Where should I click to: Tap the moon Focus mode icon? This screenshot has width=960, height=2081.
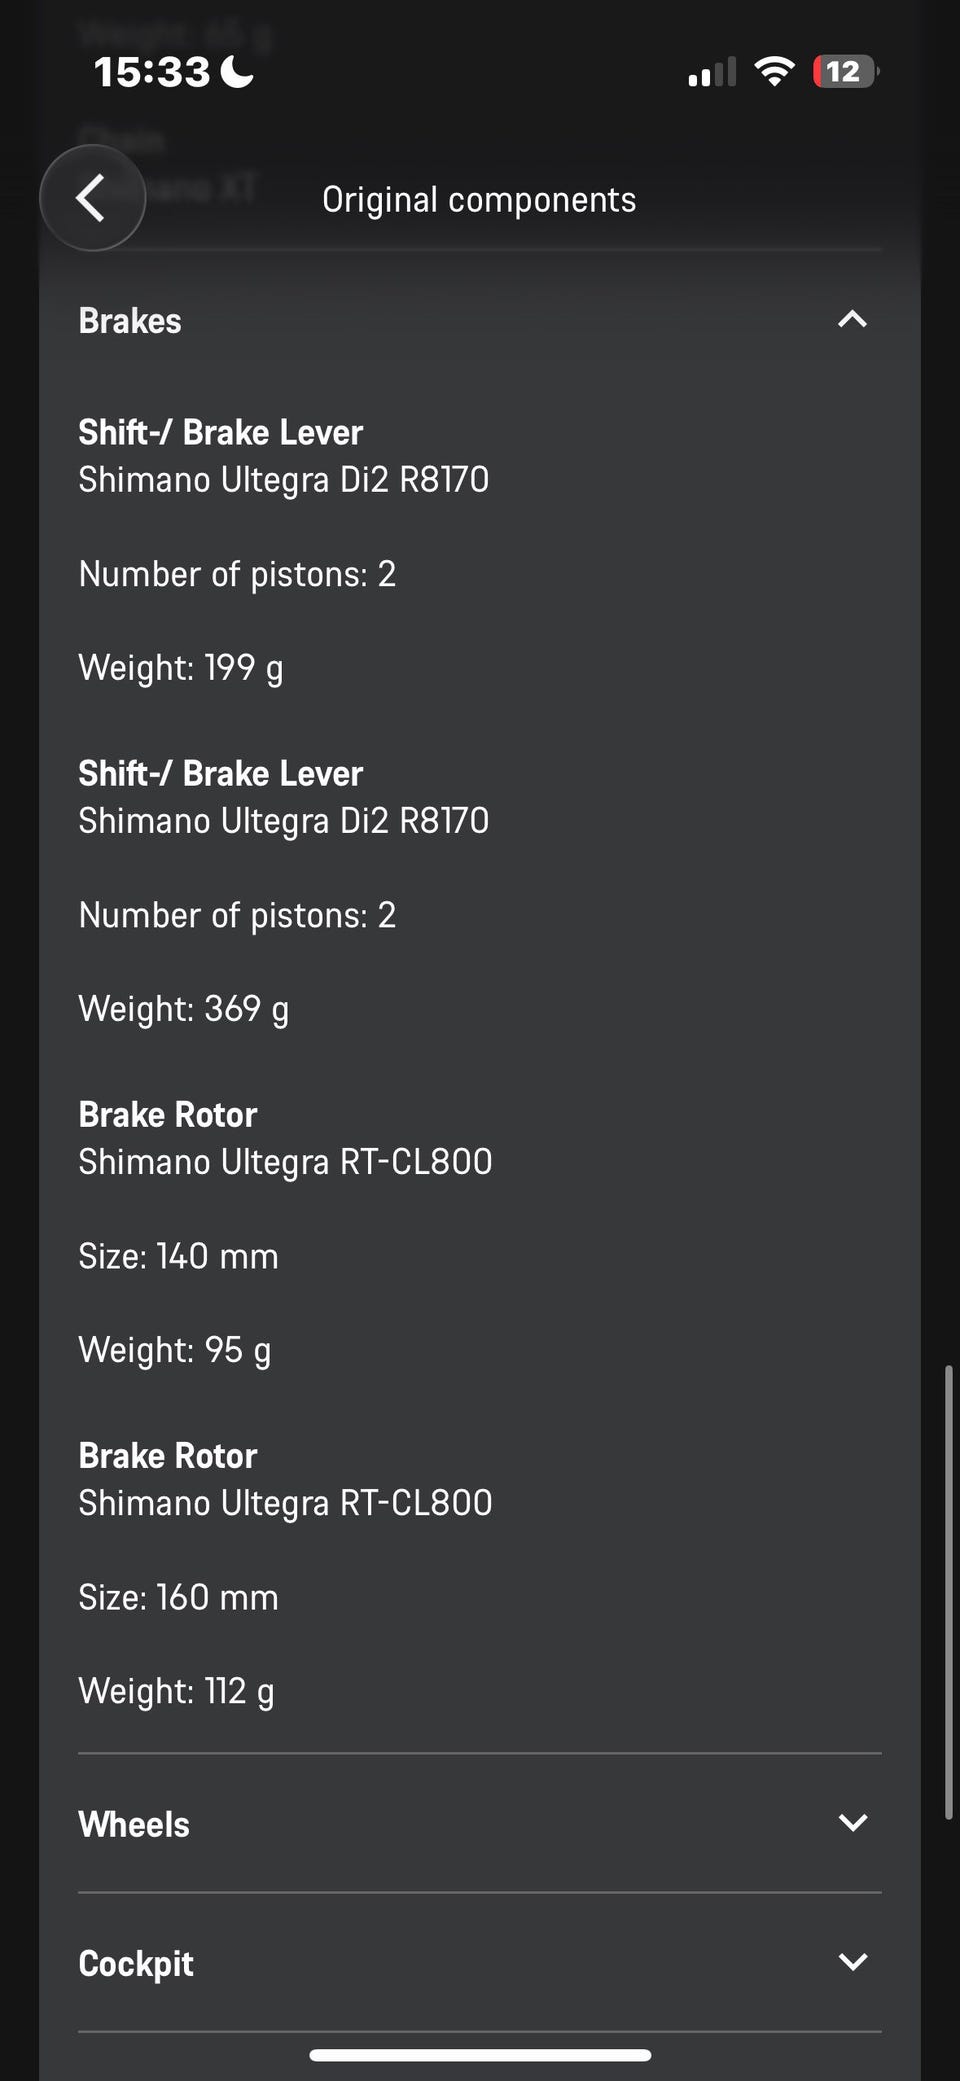pyautogui.click(x=237, y=71)
